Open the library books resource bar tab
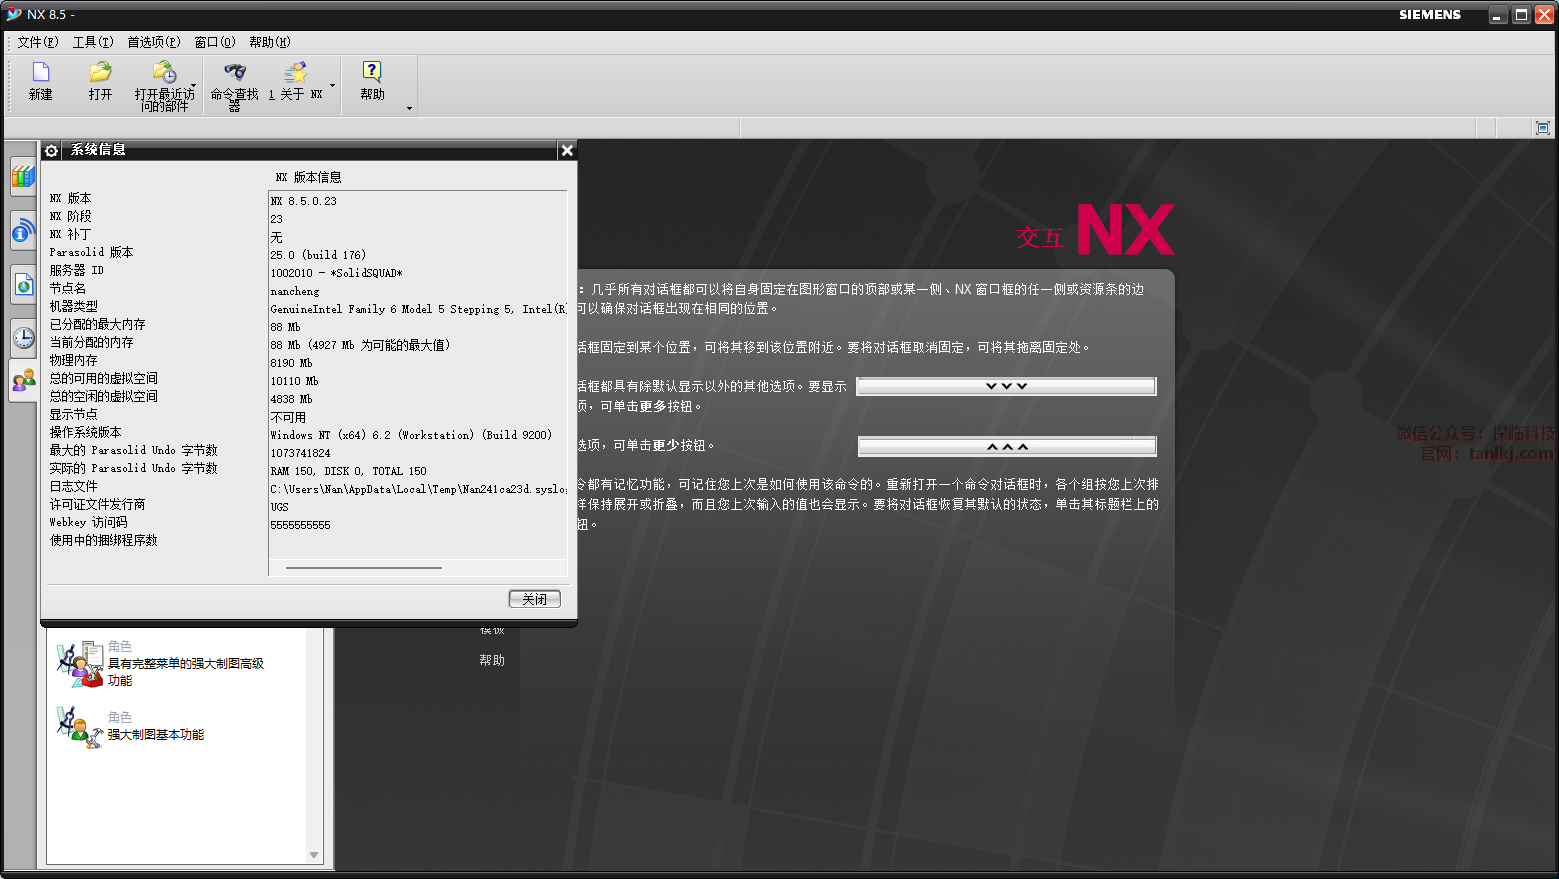The image size is (1559, 879). (23, 178)
